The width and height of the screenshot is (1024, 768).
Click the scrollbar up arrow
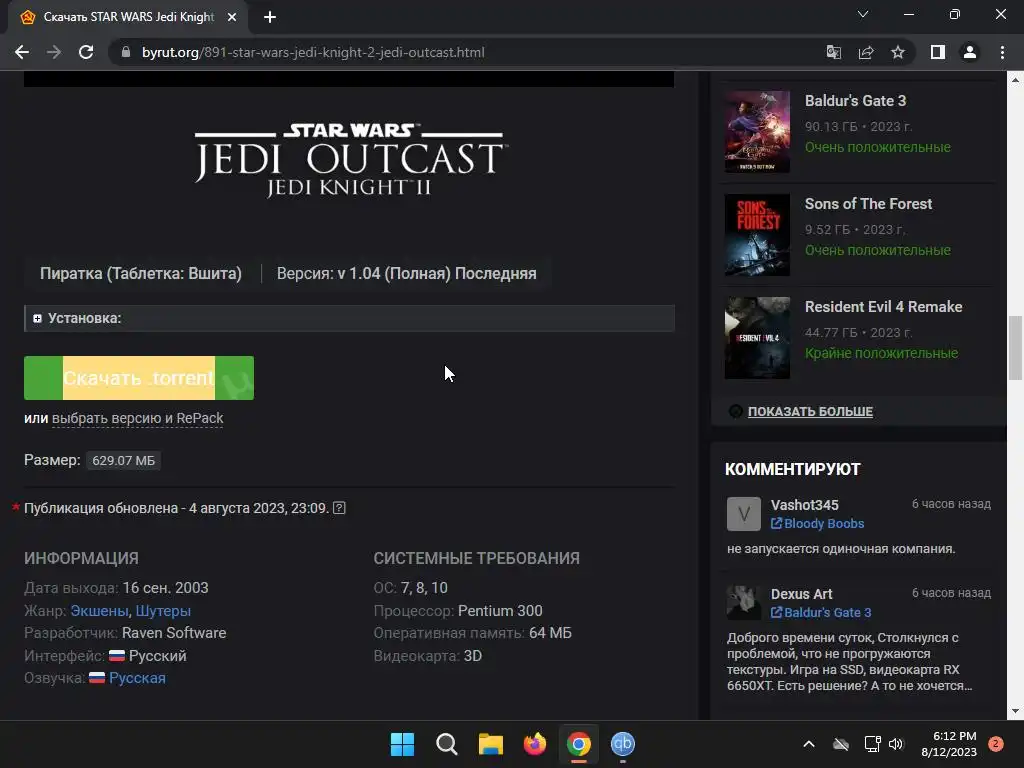[1015, 80]
